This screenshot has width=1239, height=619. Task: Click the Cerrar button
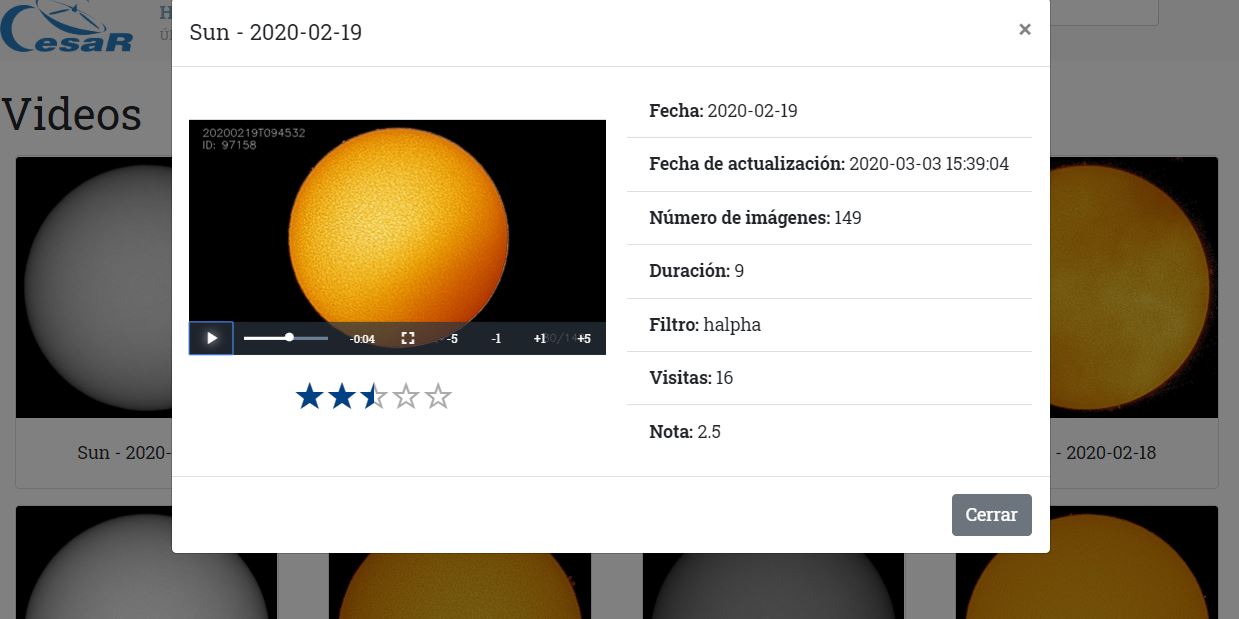pyautogui.click(x=991, y=515)
